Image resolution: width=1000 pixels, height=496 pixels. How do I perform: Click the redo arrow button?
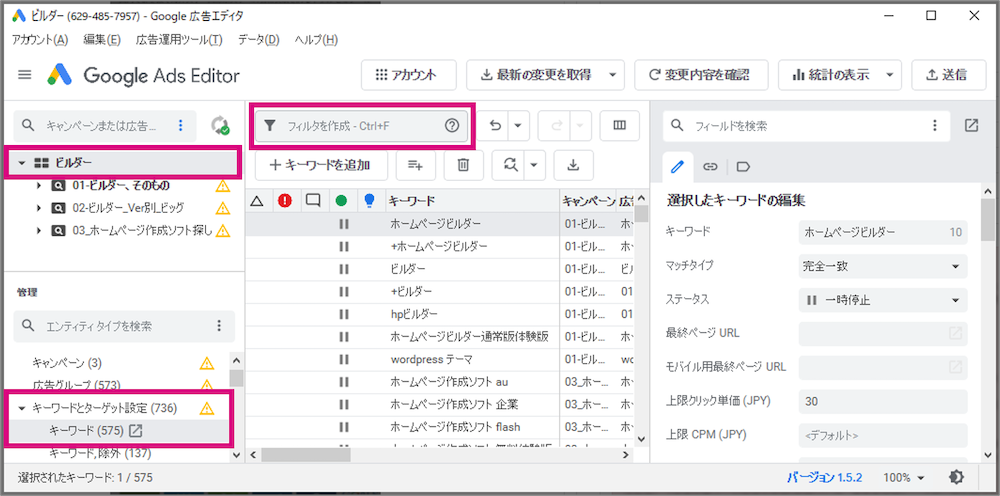coord(555,126)
